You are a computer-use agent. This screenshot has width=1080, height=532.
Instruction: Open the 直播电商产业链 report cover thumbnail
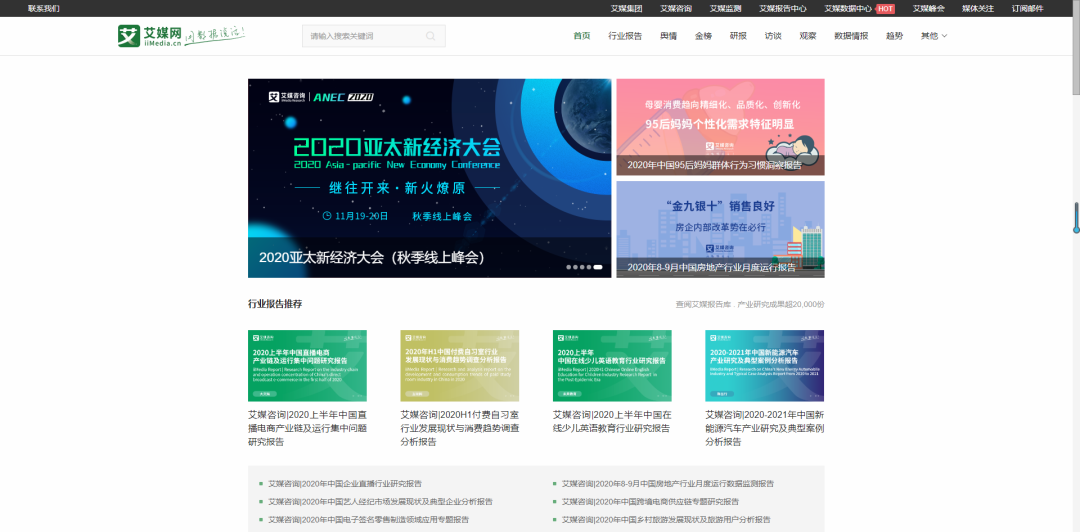[x=307, y=365]
